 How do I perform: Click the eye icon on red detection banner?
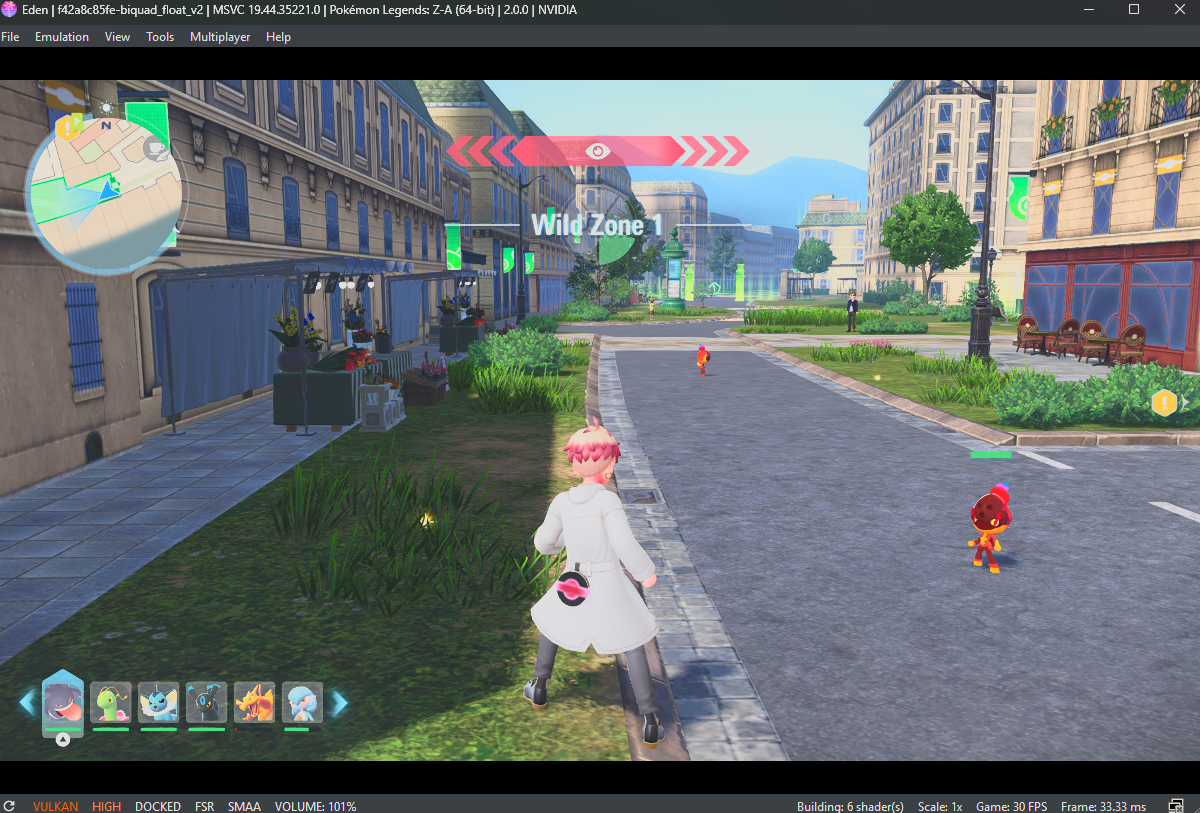tap(597, 151)
